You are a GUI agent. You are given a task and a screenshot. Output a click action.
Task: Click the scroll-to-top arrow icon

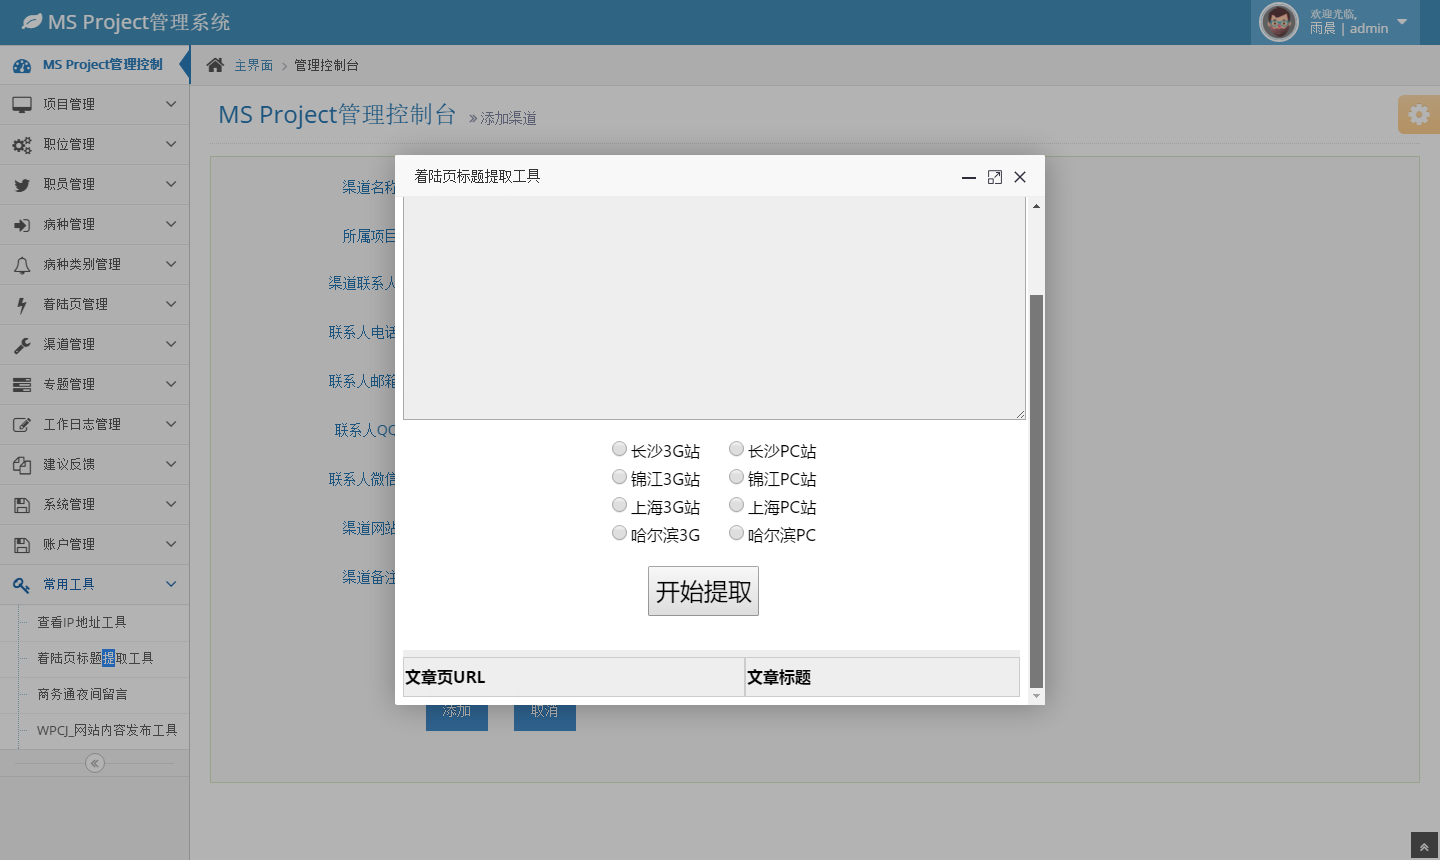(1424, 847)
